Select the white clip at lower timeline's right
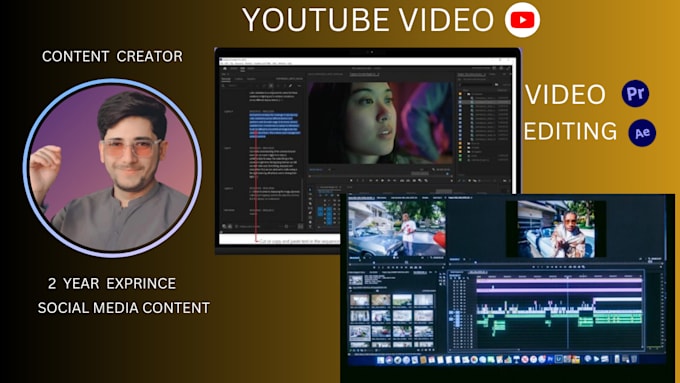Viewport: 680px width, 383px height. click(x=618, y=299)
